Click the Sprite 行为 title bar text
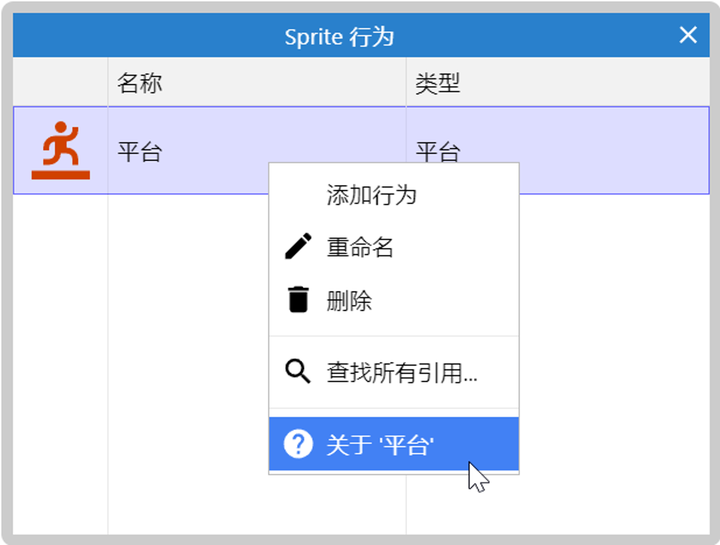This screenshot has height=545, width=720. click(x=339, y=37)
